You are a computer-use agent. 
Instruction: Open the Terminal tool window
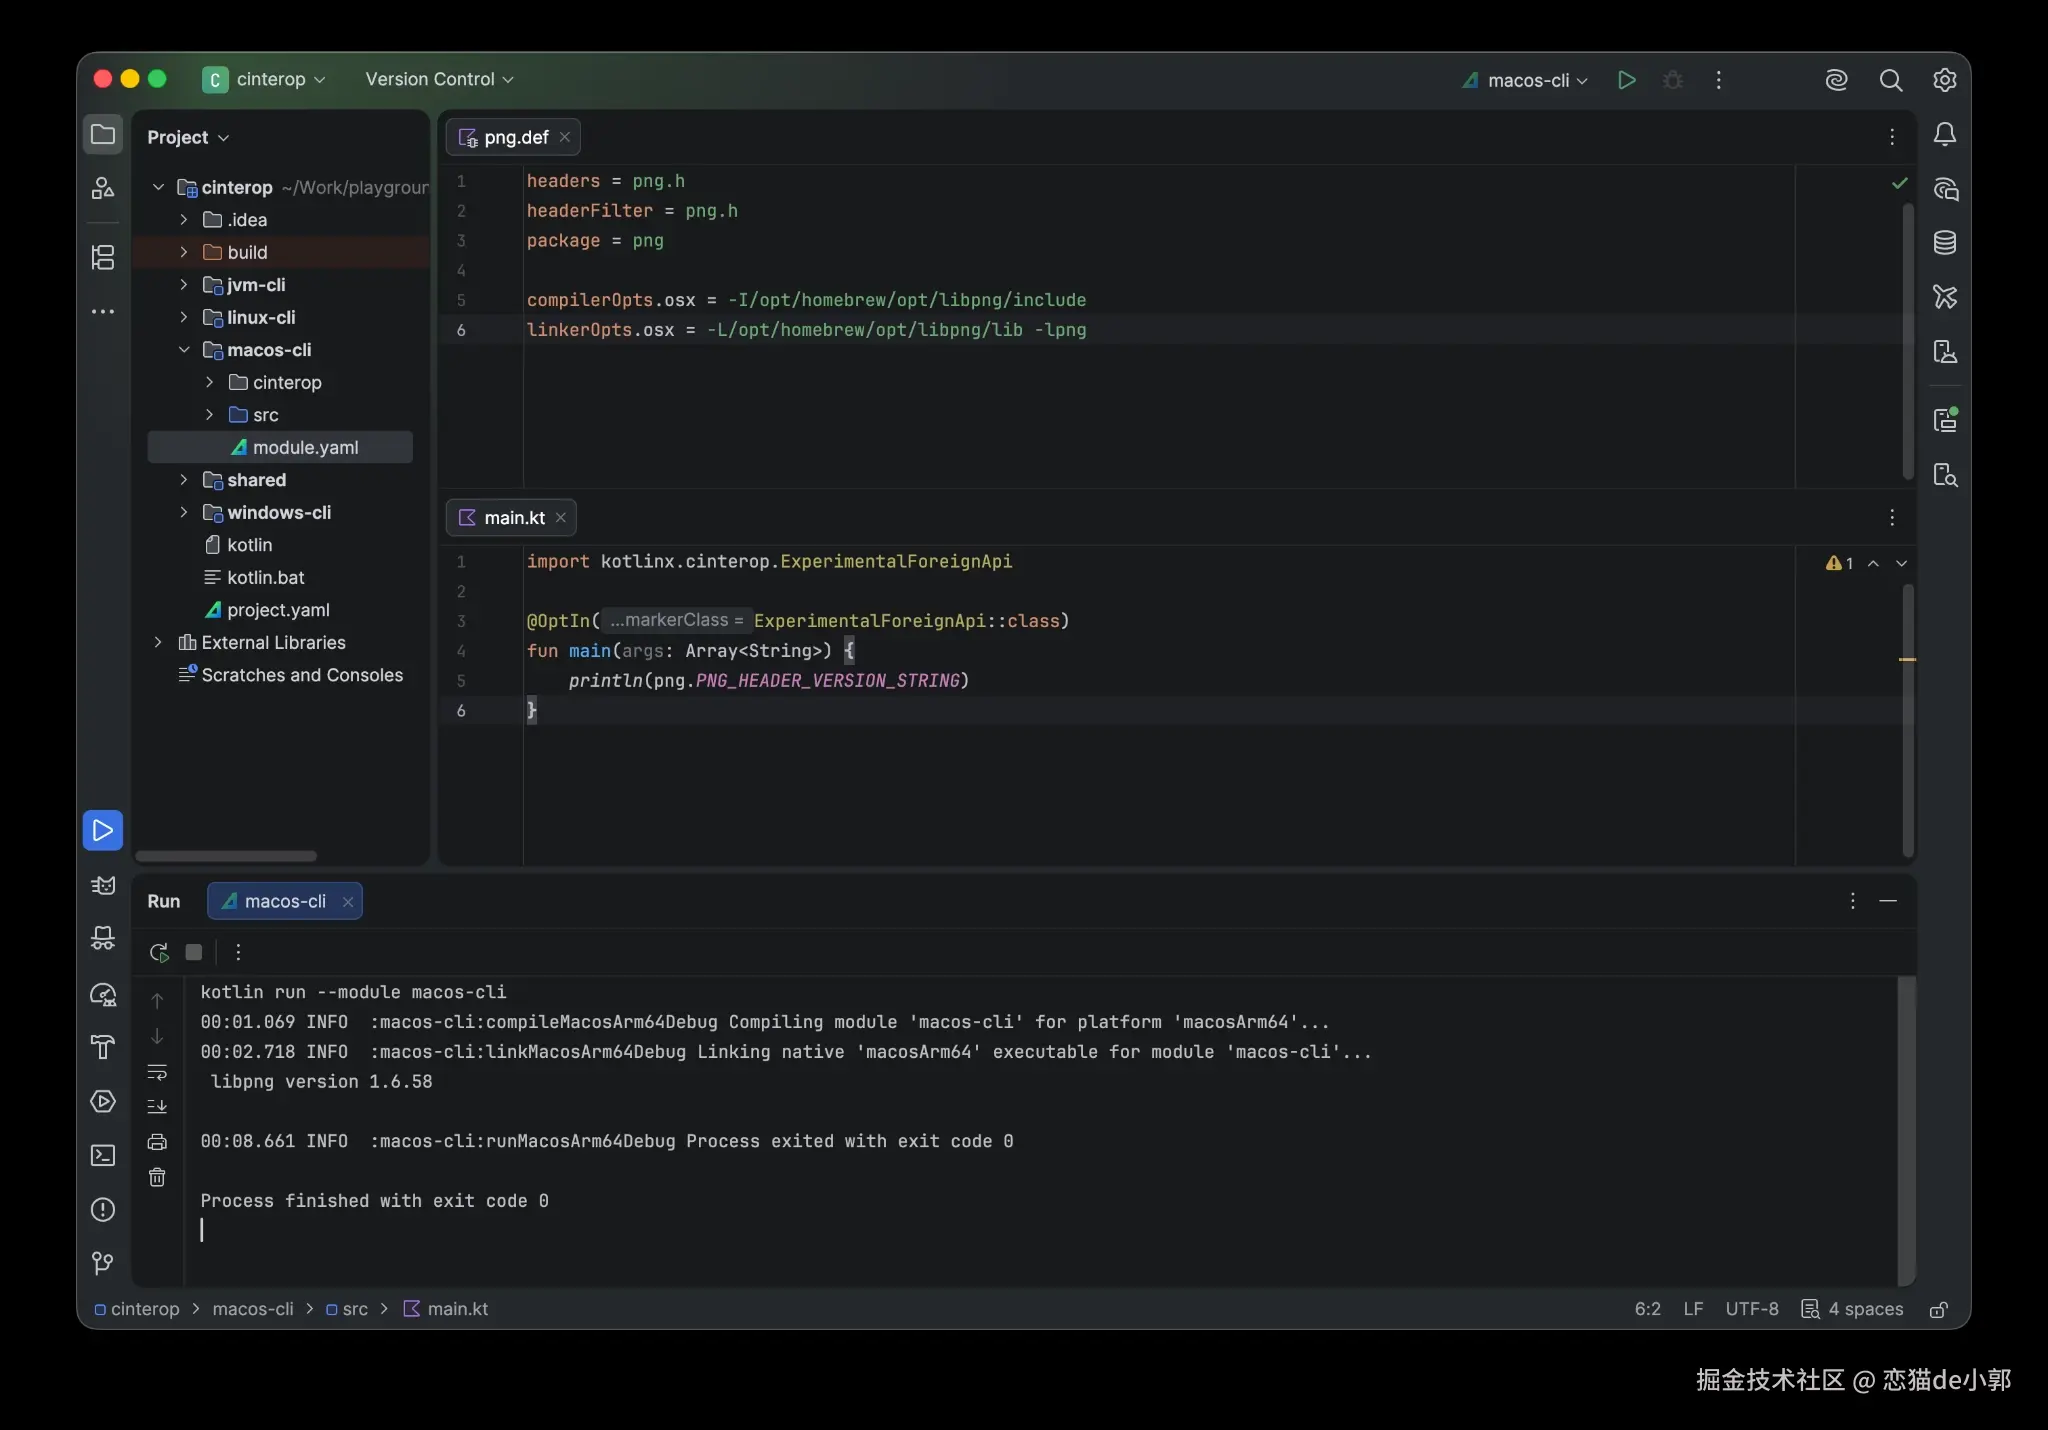103,1155
